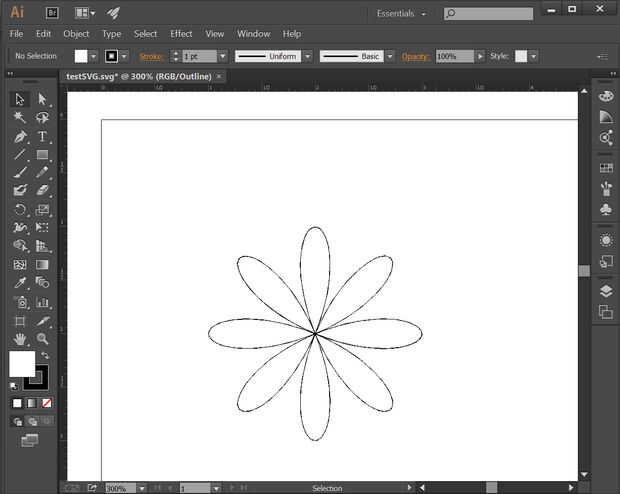Select the Column Graph tool
Screen dimensions: 620x494
[42, 302]
